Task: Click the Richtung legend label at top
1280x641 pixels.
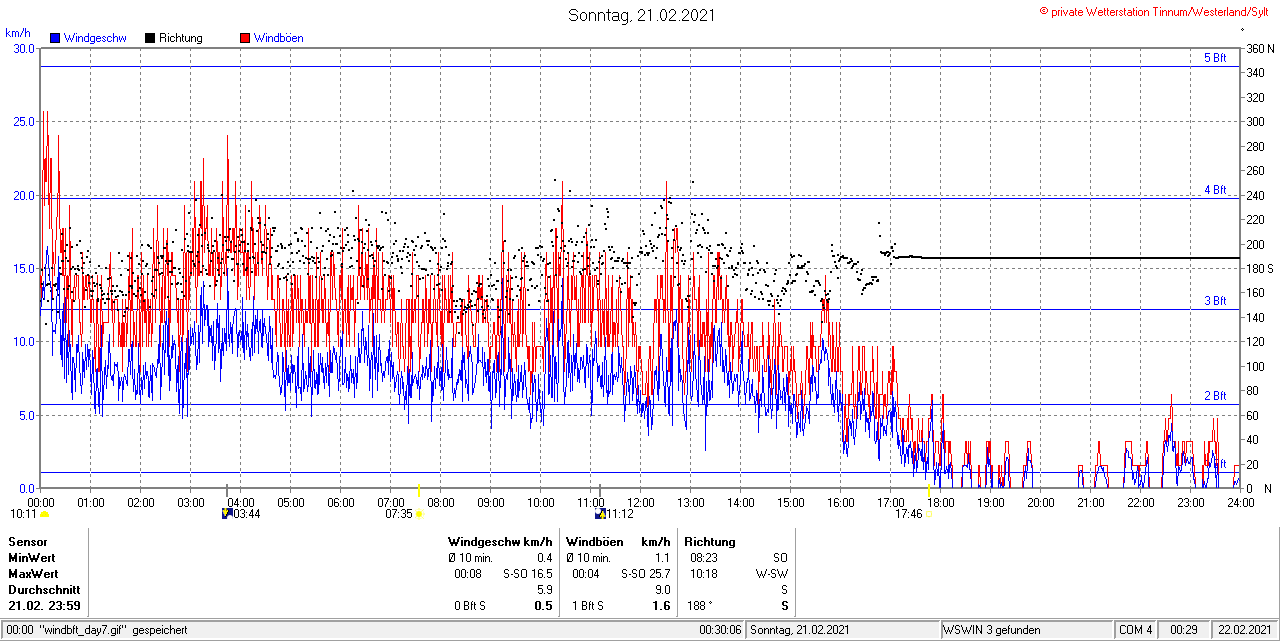Action: coord(181,38)
